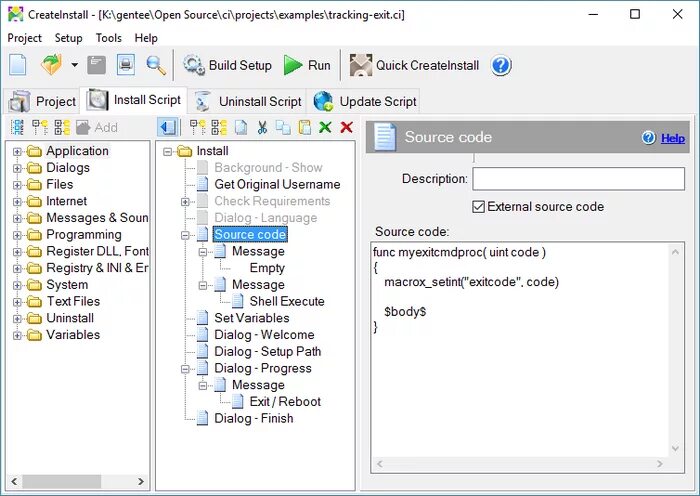Click the green X enable icon
The width and height of the screenshot is (700, 496).
[325, 127]
